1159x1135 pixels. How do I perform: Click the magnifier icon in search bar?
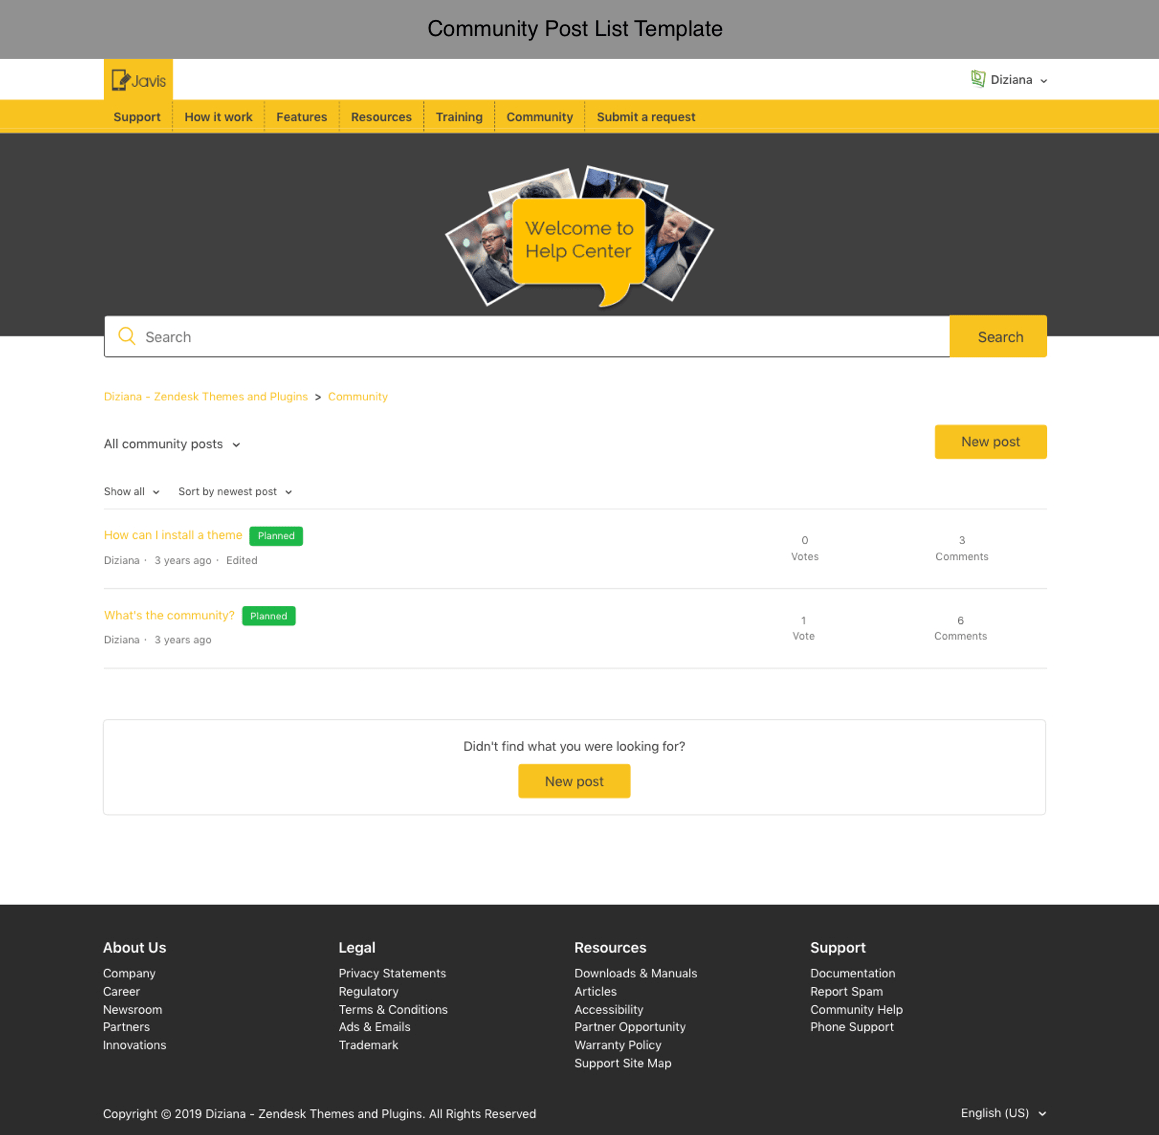pyautogui.click(x=127, y=337)
